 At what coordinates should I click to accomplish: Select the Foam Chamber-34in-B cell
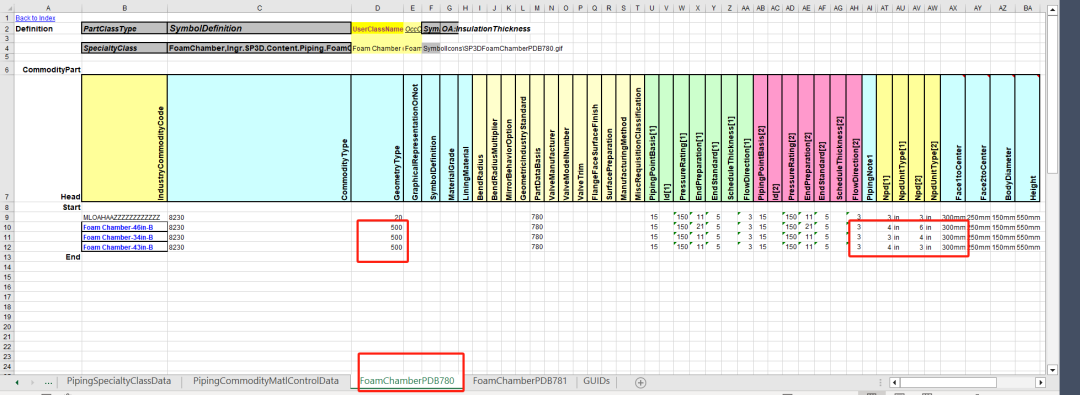124,237
